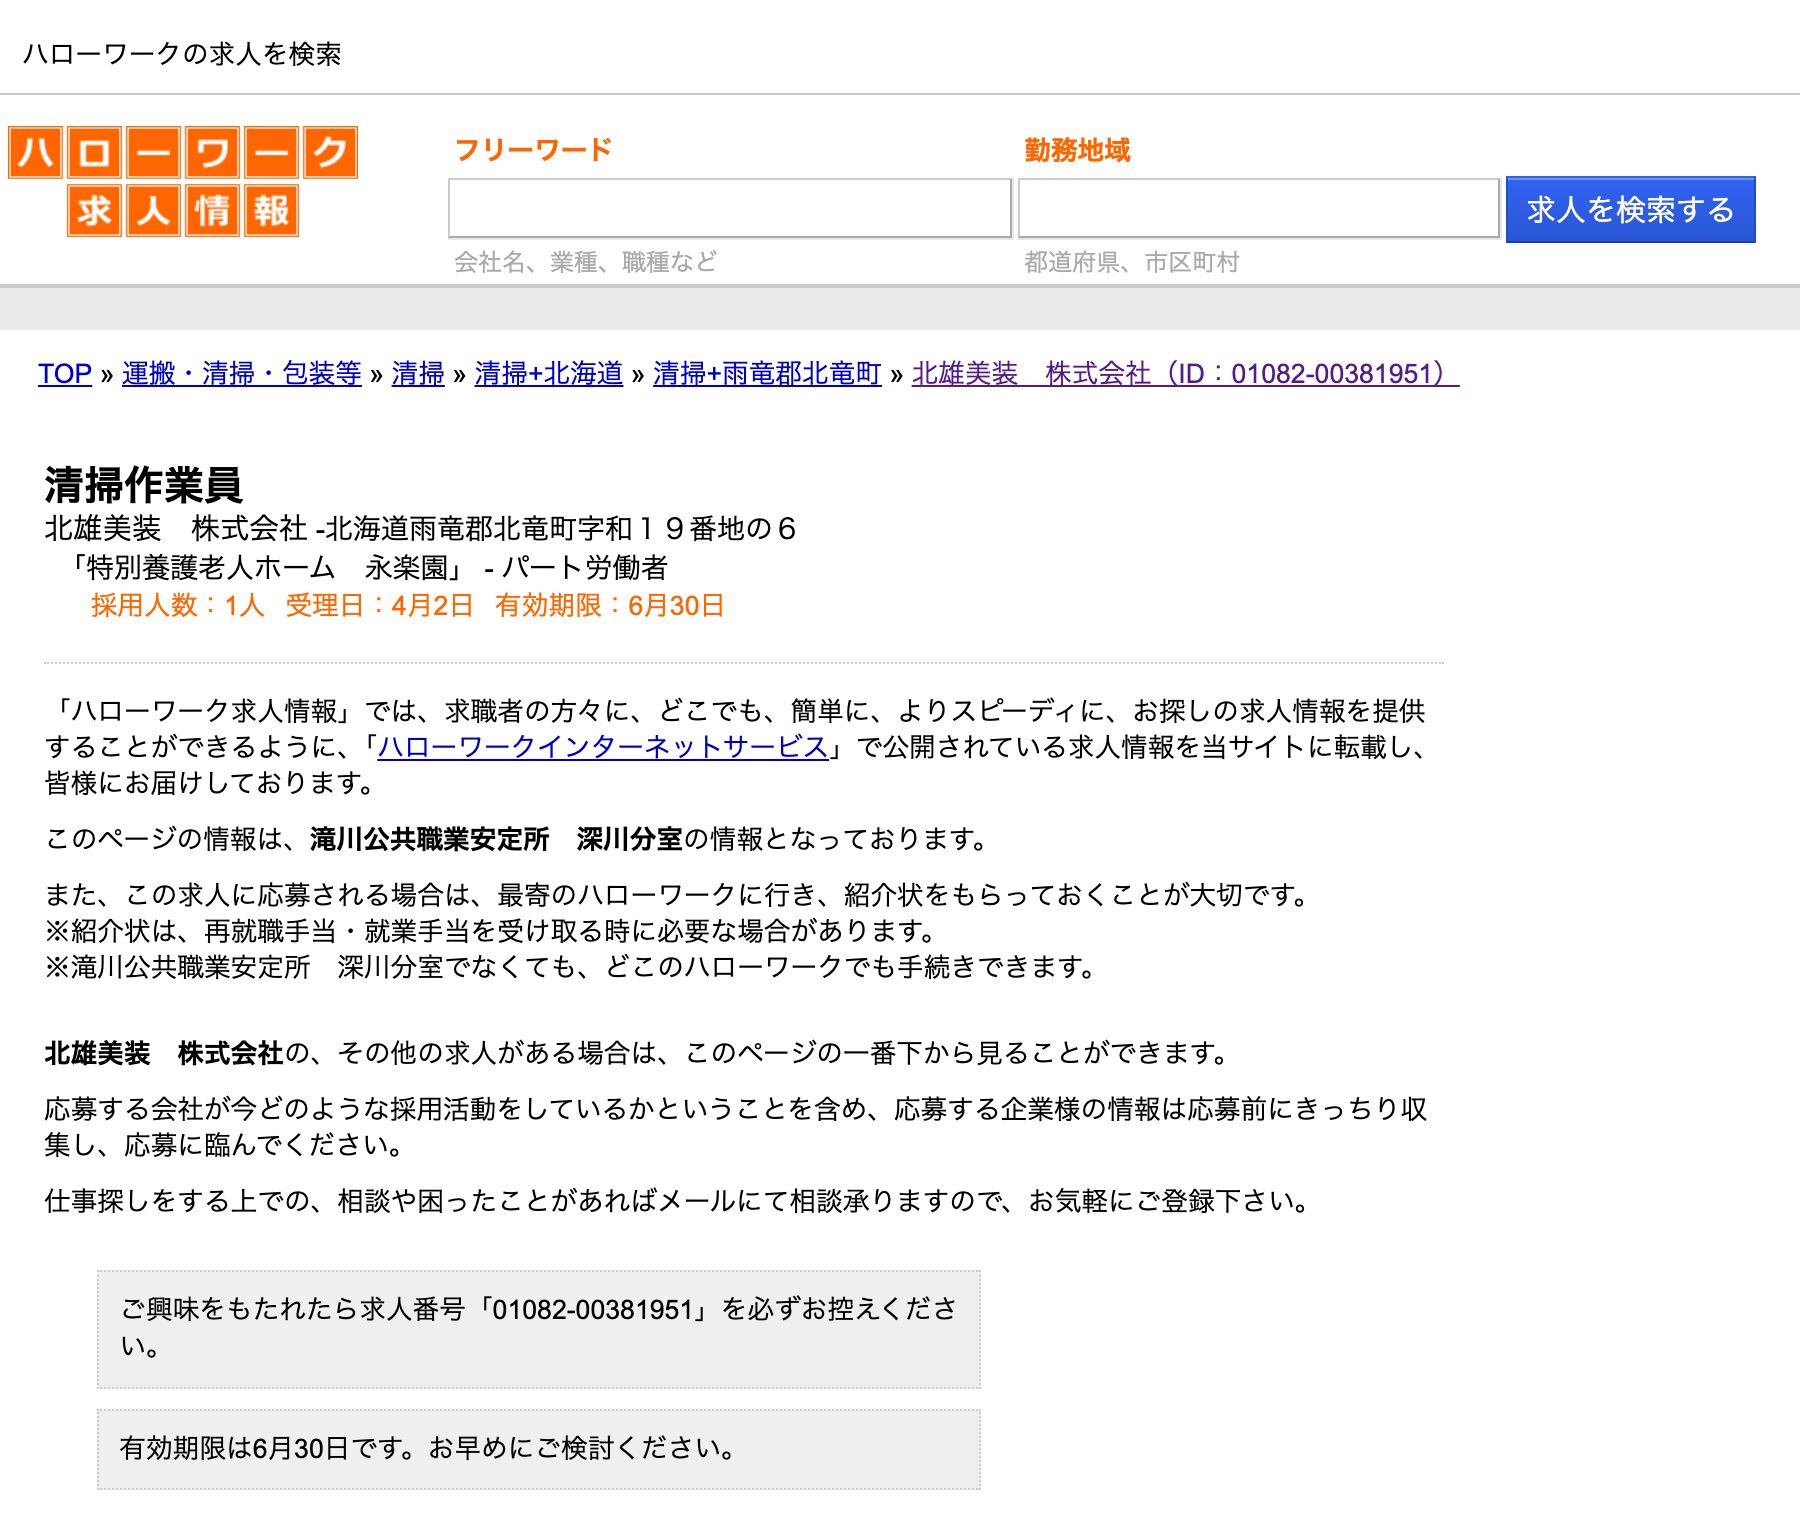
Task: Open the 運搬・清掃・包装等 category link
Action: tap(240, 375)
